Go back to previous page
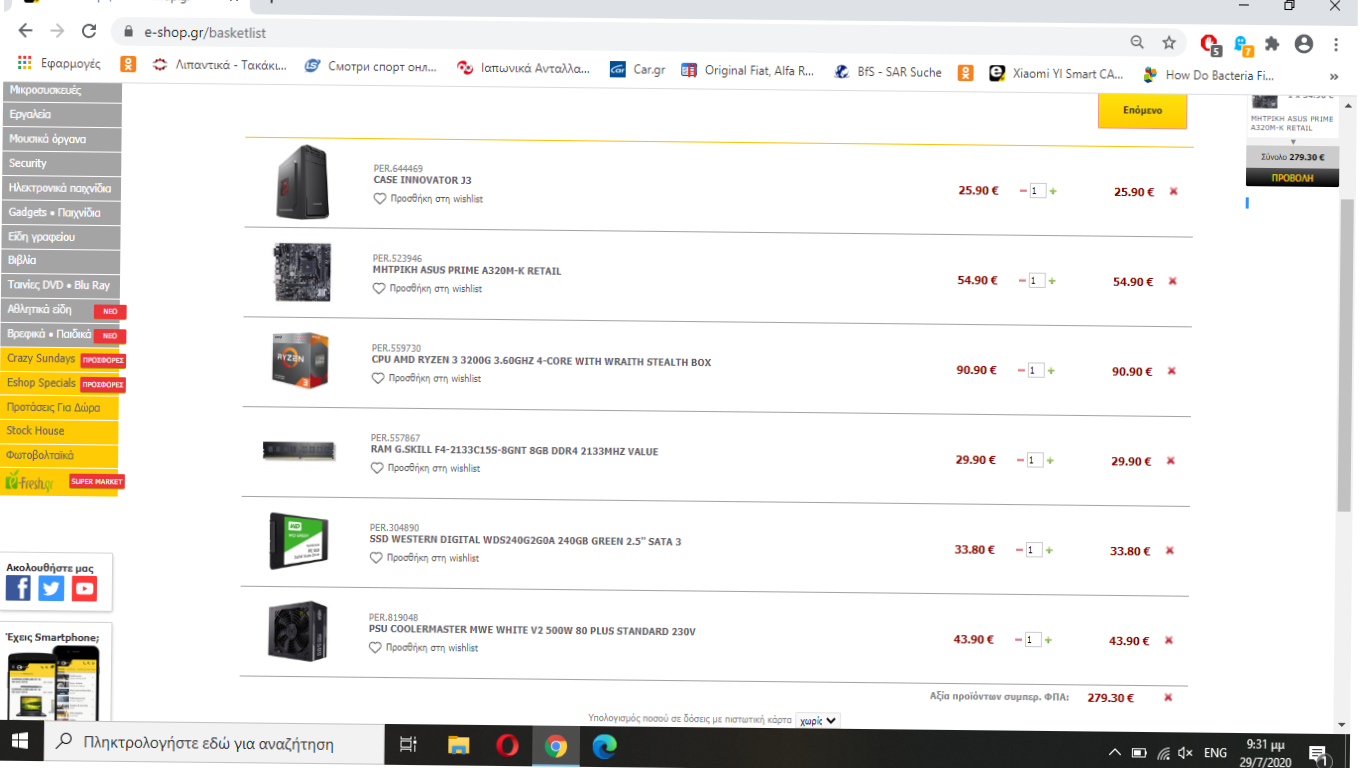 pyautogui.click(x=26, y=31)
